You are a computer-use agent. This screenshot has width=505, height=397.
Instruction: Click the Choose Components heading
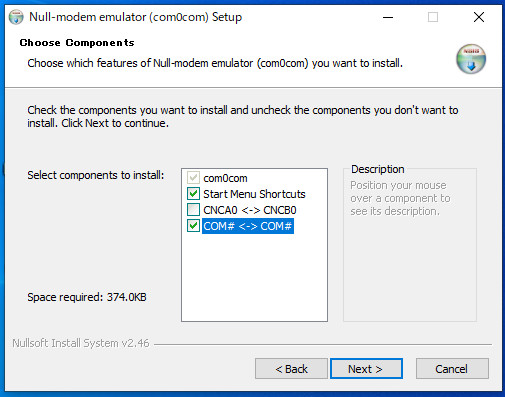[77, 43]
